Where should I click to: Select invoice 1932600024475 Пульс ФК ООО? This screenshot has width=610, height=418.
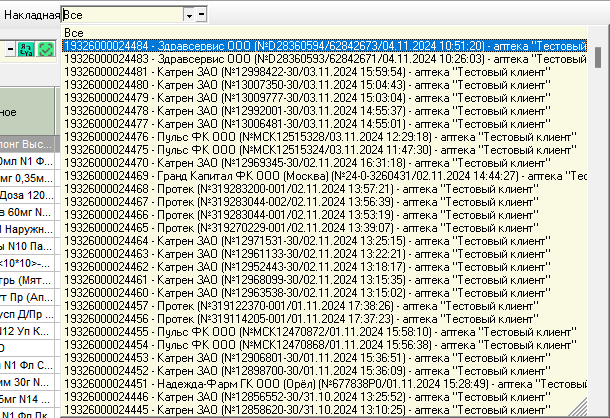point(324,150)
